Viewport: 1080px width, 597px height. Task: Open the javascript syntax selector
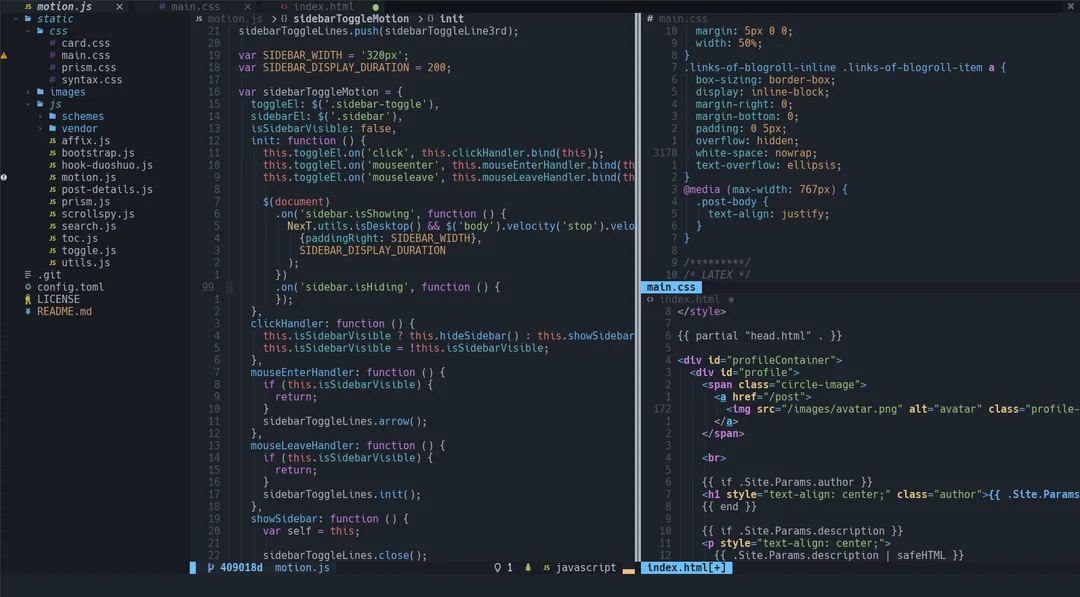pos(585,567)
